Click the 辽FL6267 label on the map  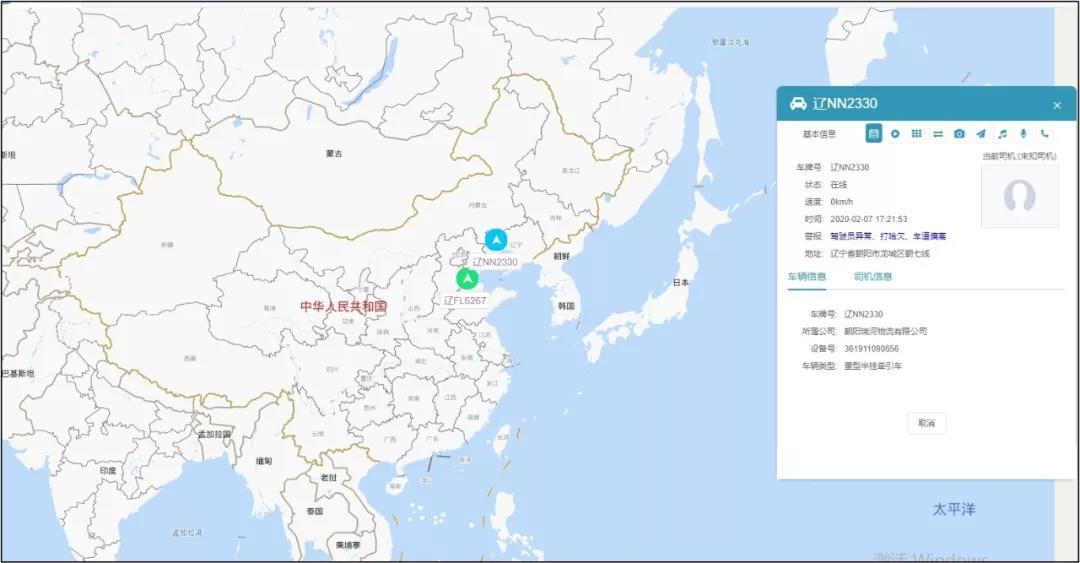coord(466,300)
